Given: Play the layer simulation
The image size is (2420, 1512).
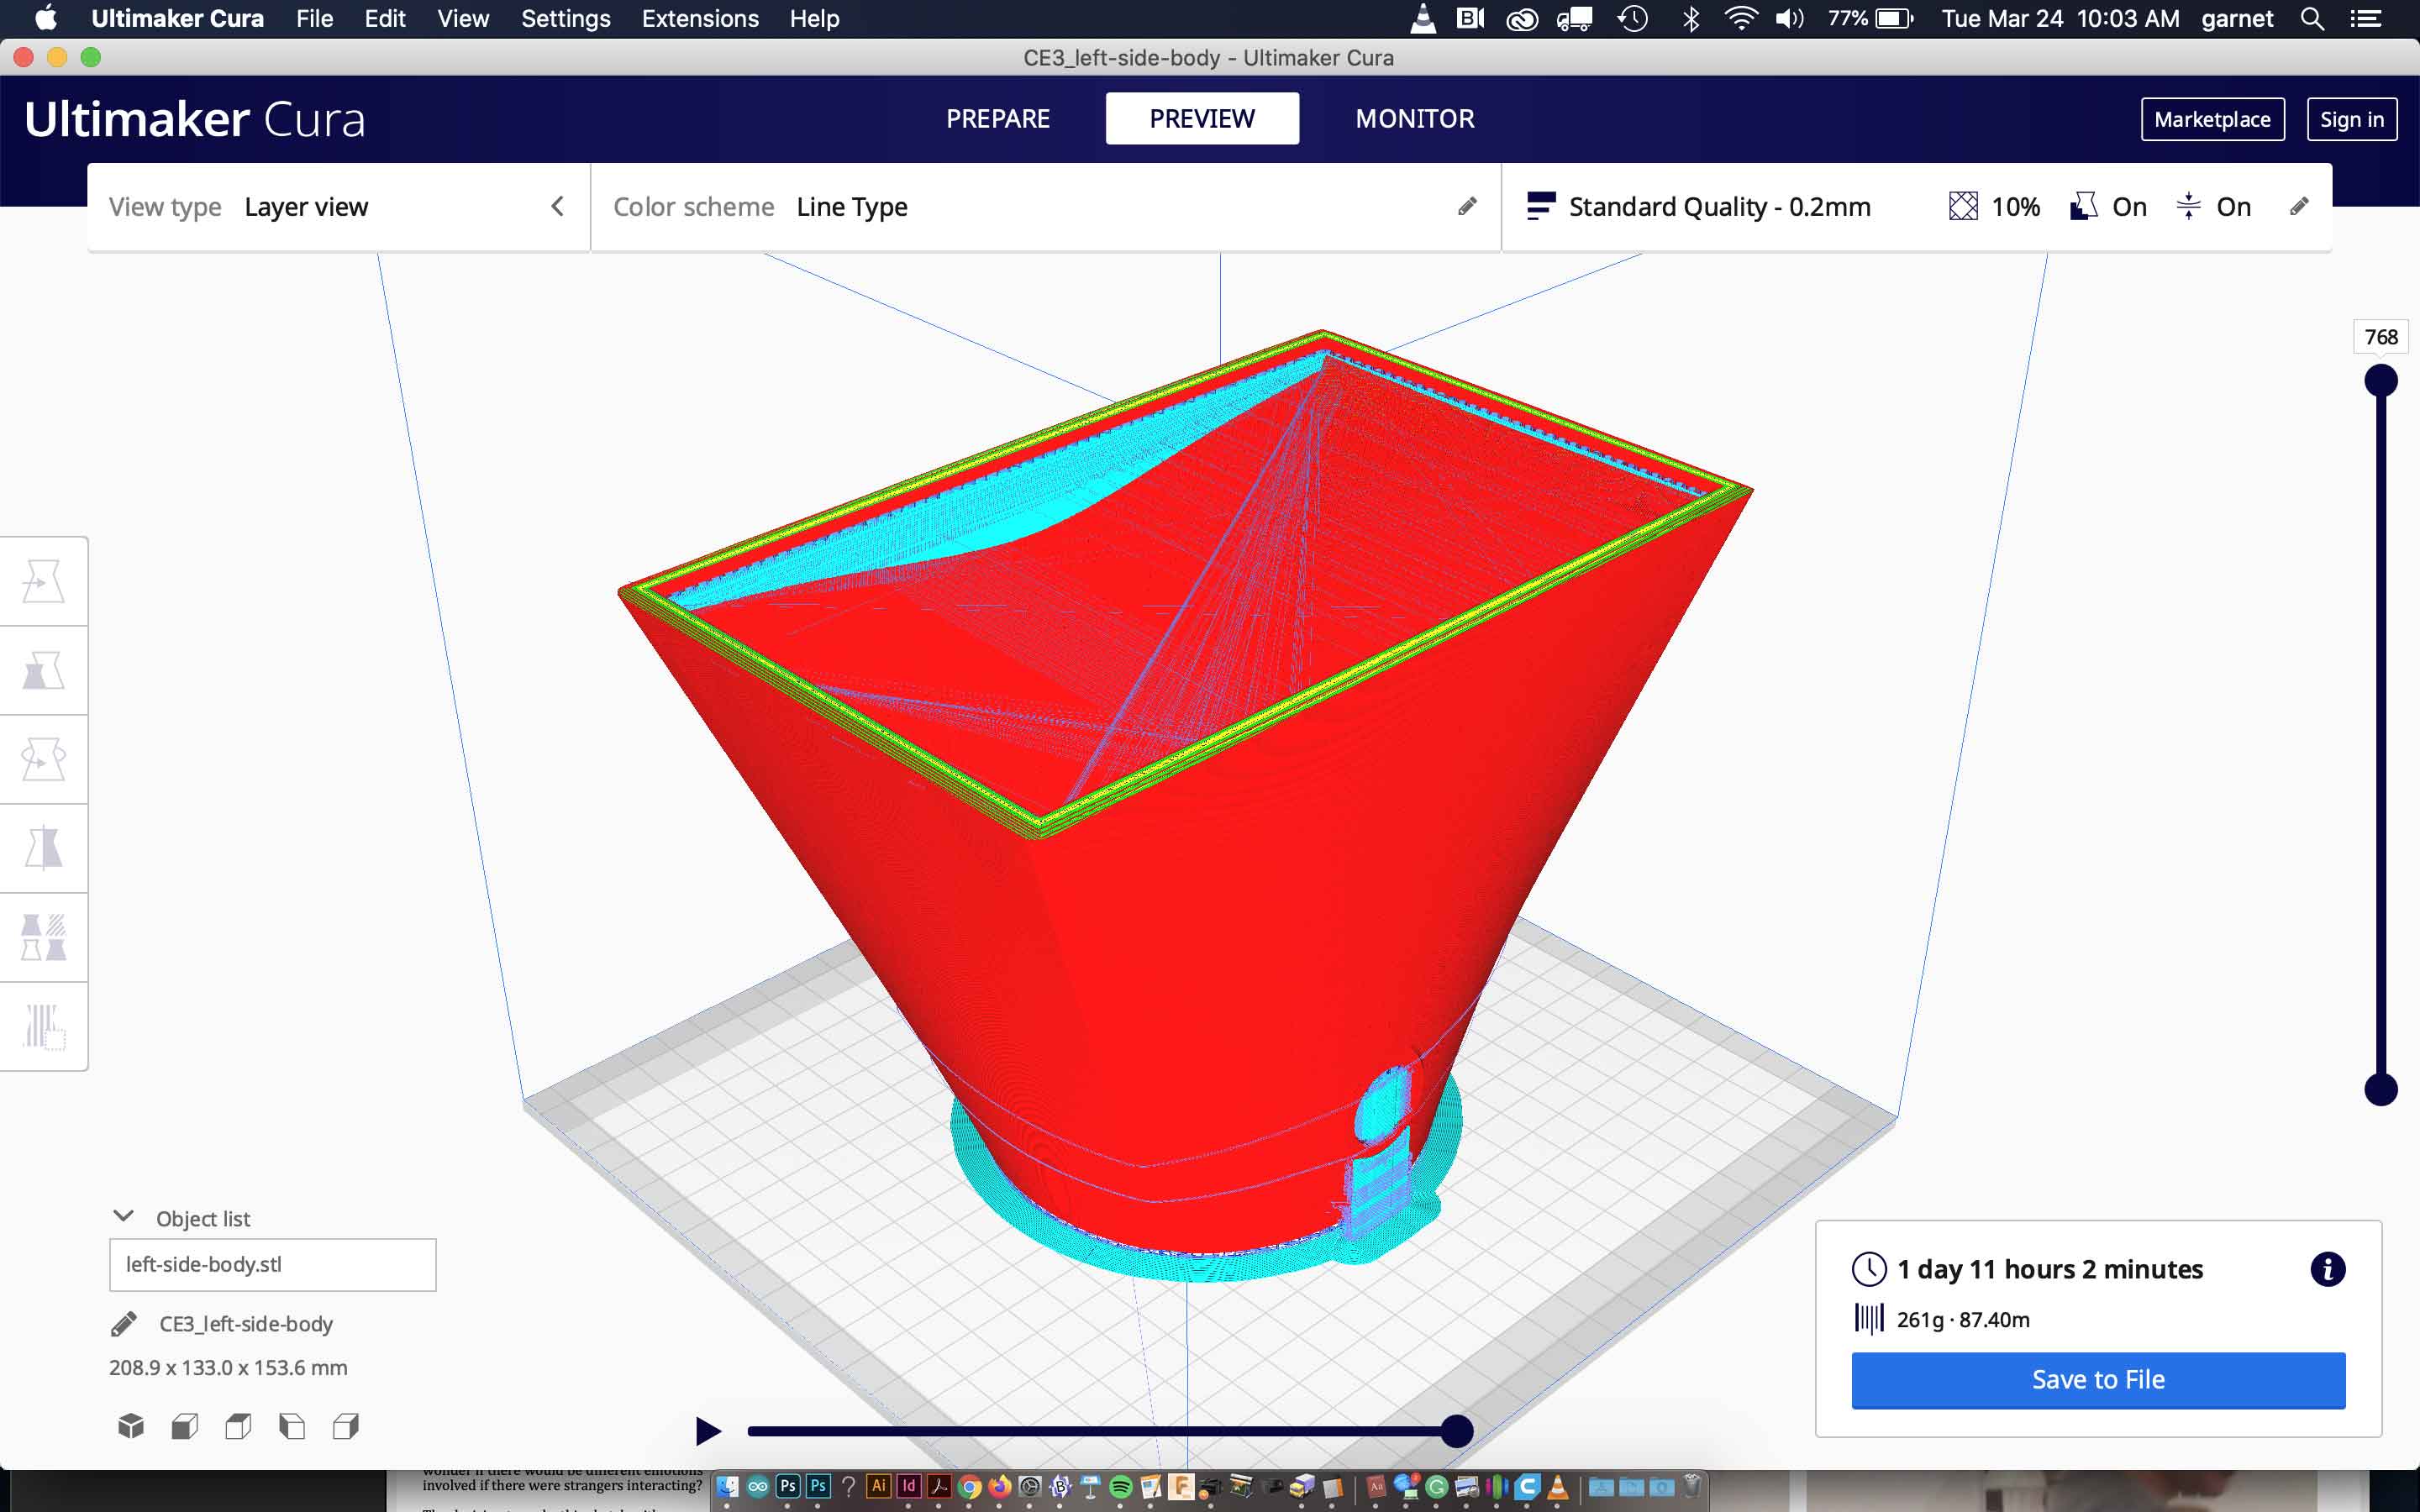Looking at the screenshot, I should pyautogui.click(x=708, y=1431).
